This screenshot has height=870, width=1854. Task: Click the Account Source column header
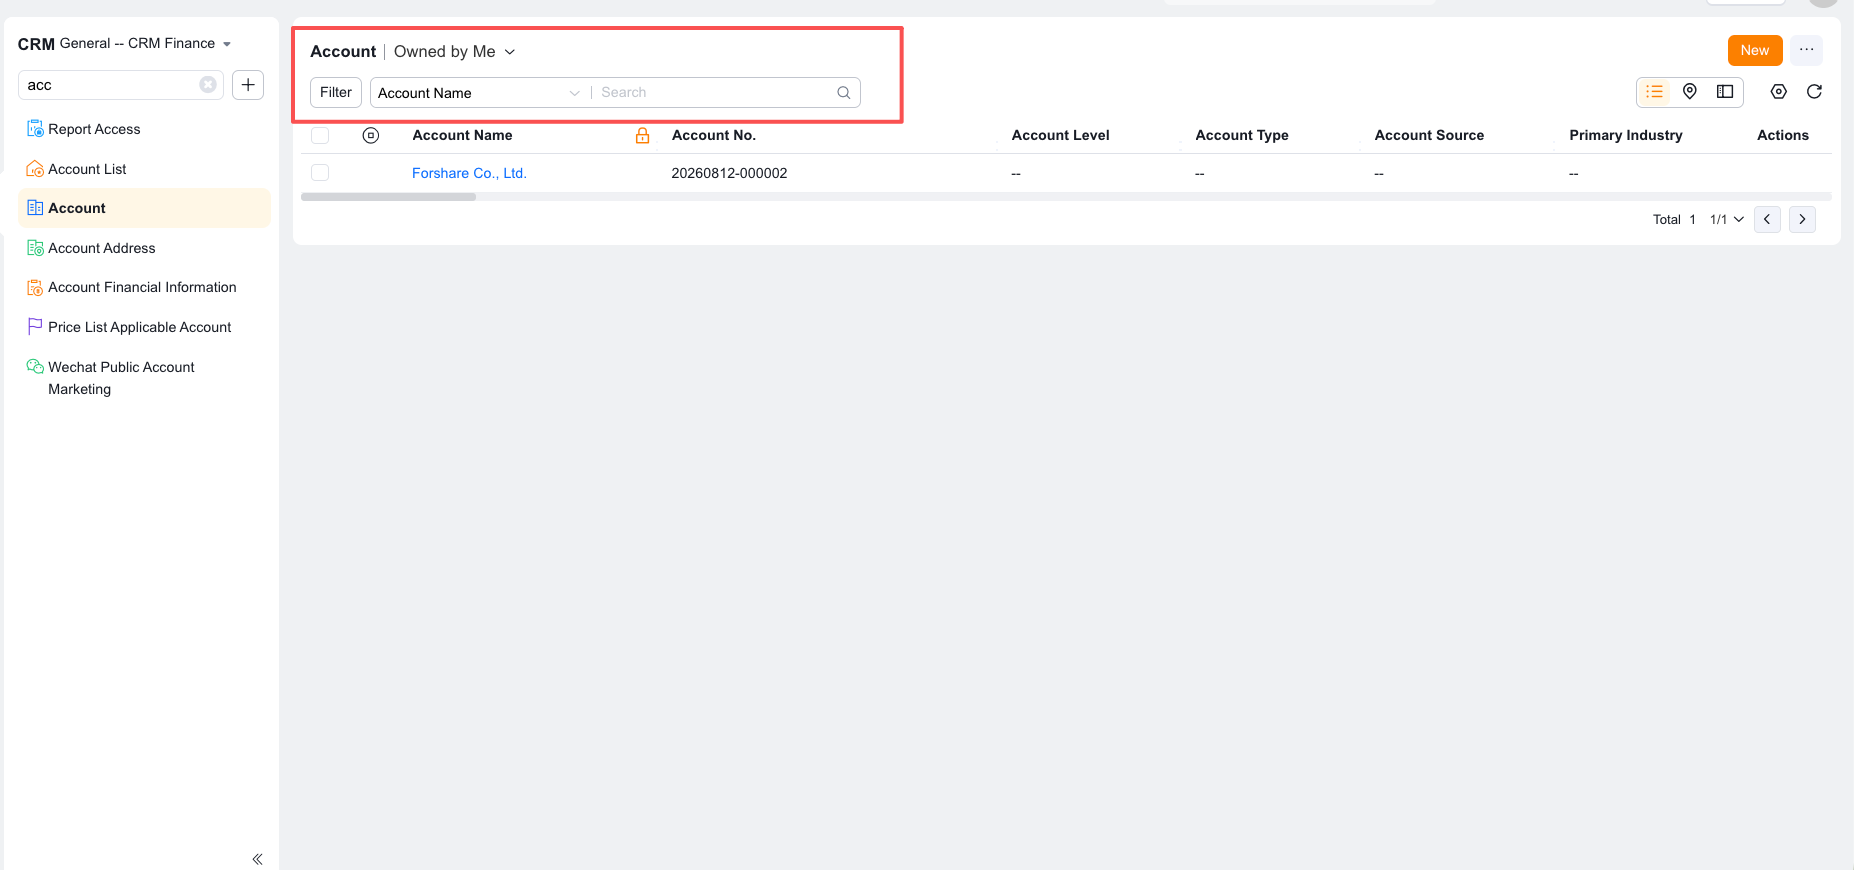[x=1429, y=135]
